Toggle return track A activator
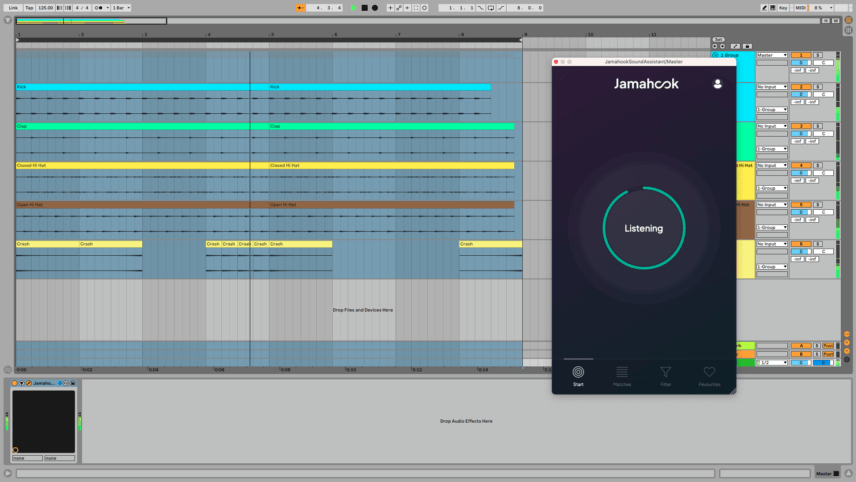The height and width of the screenshot is (482, 856). 801,346
